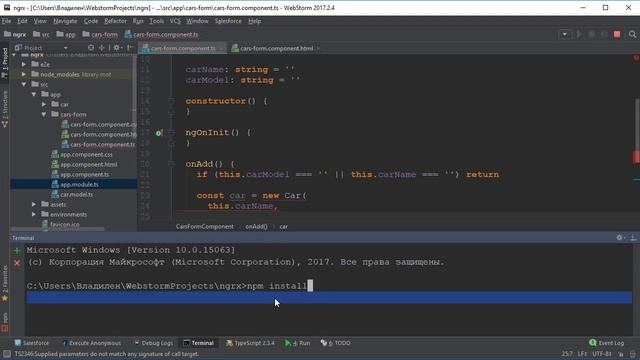Open the 6: TODO tool window
Screen dimensions: 640x360
[x=336, y=343]
